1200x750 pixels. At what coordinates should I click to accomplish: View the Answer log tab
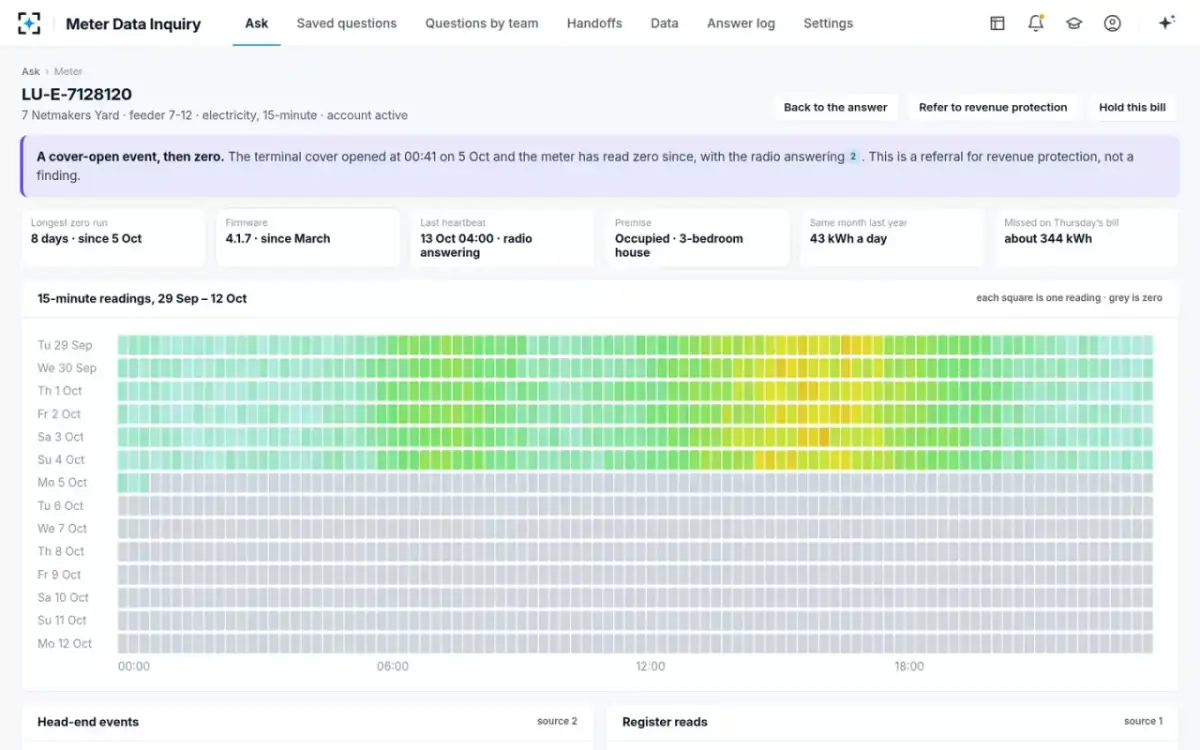[x=741, y=23]
